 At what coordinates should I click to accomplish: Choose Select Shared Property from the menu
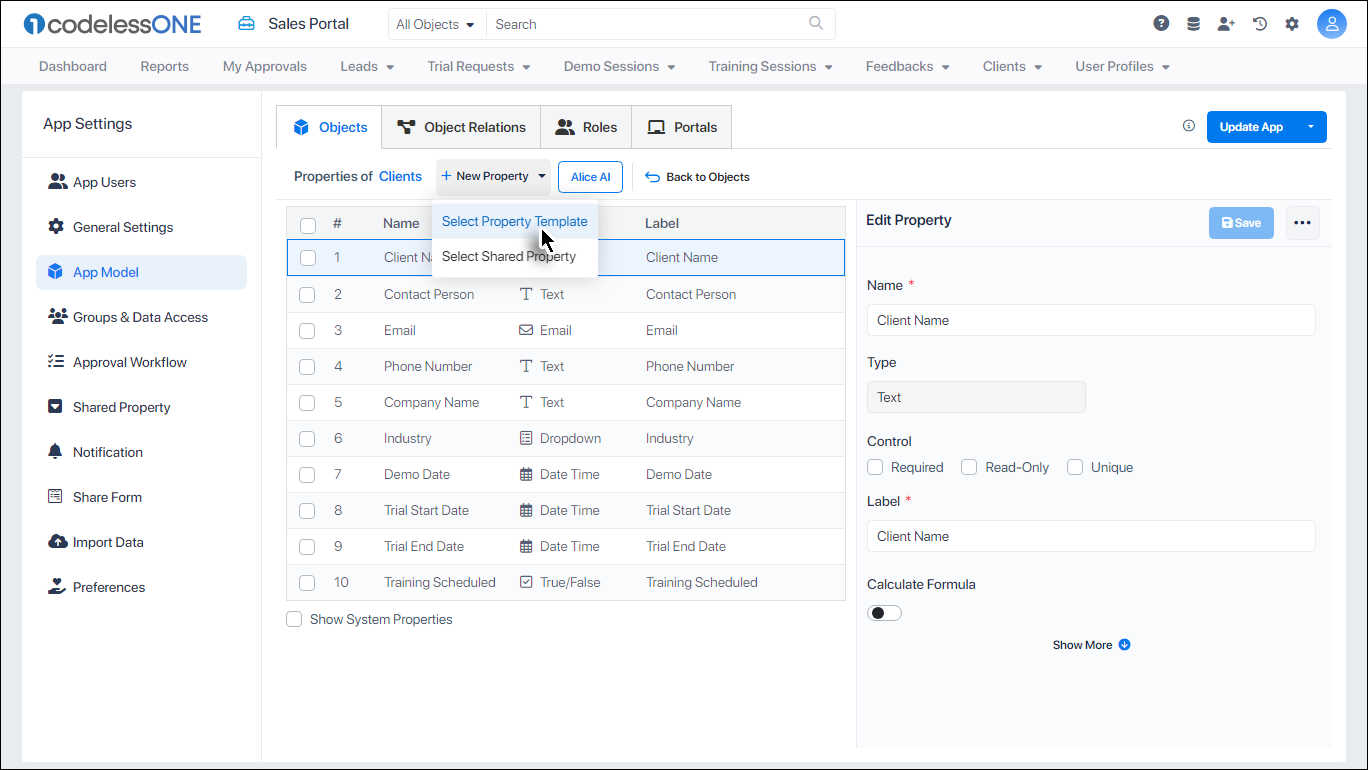(513, 256)
